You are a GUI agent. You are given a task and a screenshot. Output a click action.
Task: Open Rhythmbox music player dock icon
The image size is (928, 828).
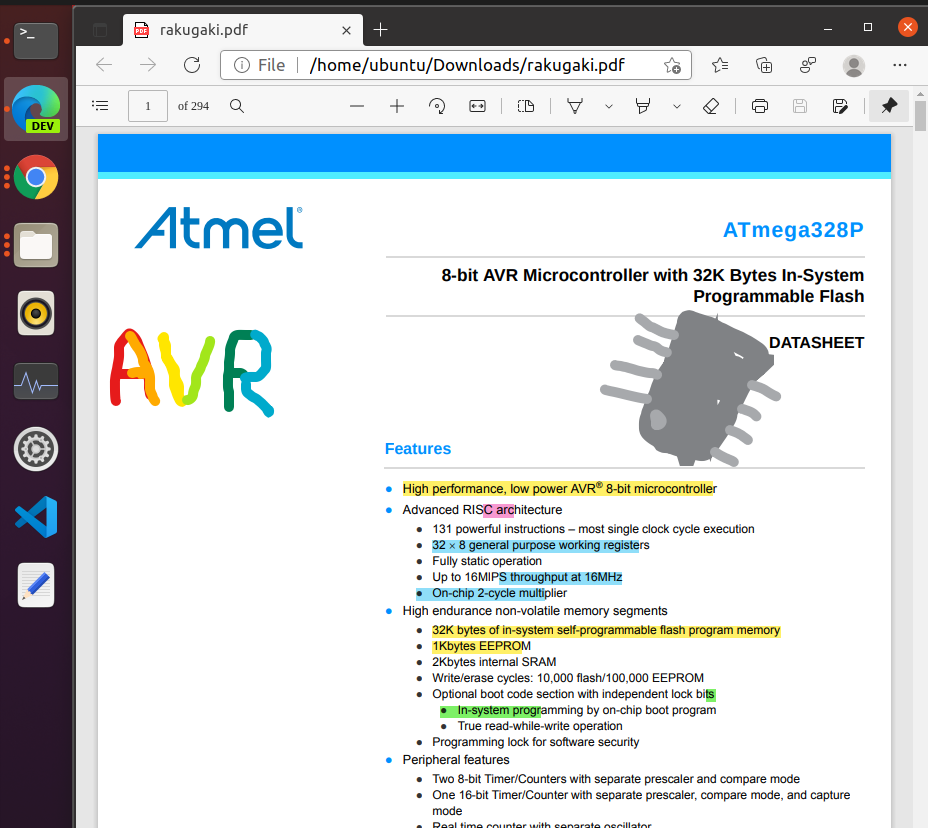pyautogui.click(x=36, y=313)
